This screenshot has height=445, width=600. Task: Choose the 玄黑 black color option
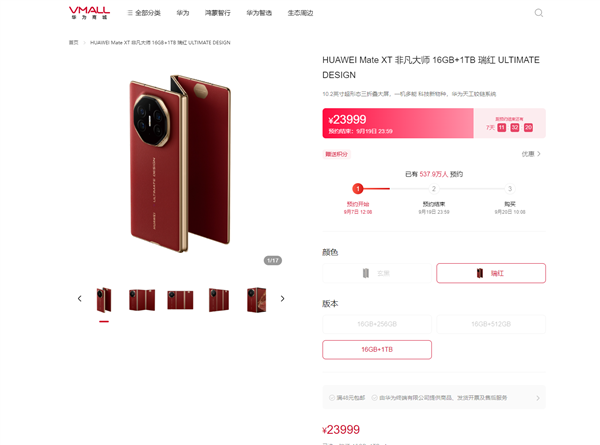click(x=377, y=273)
